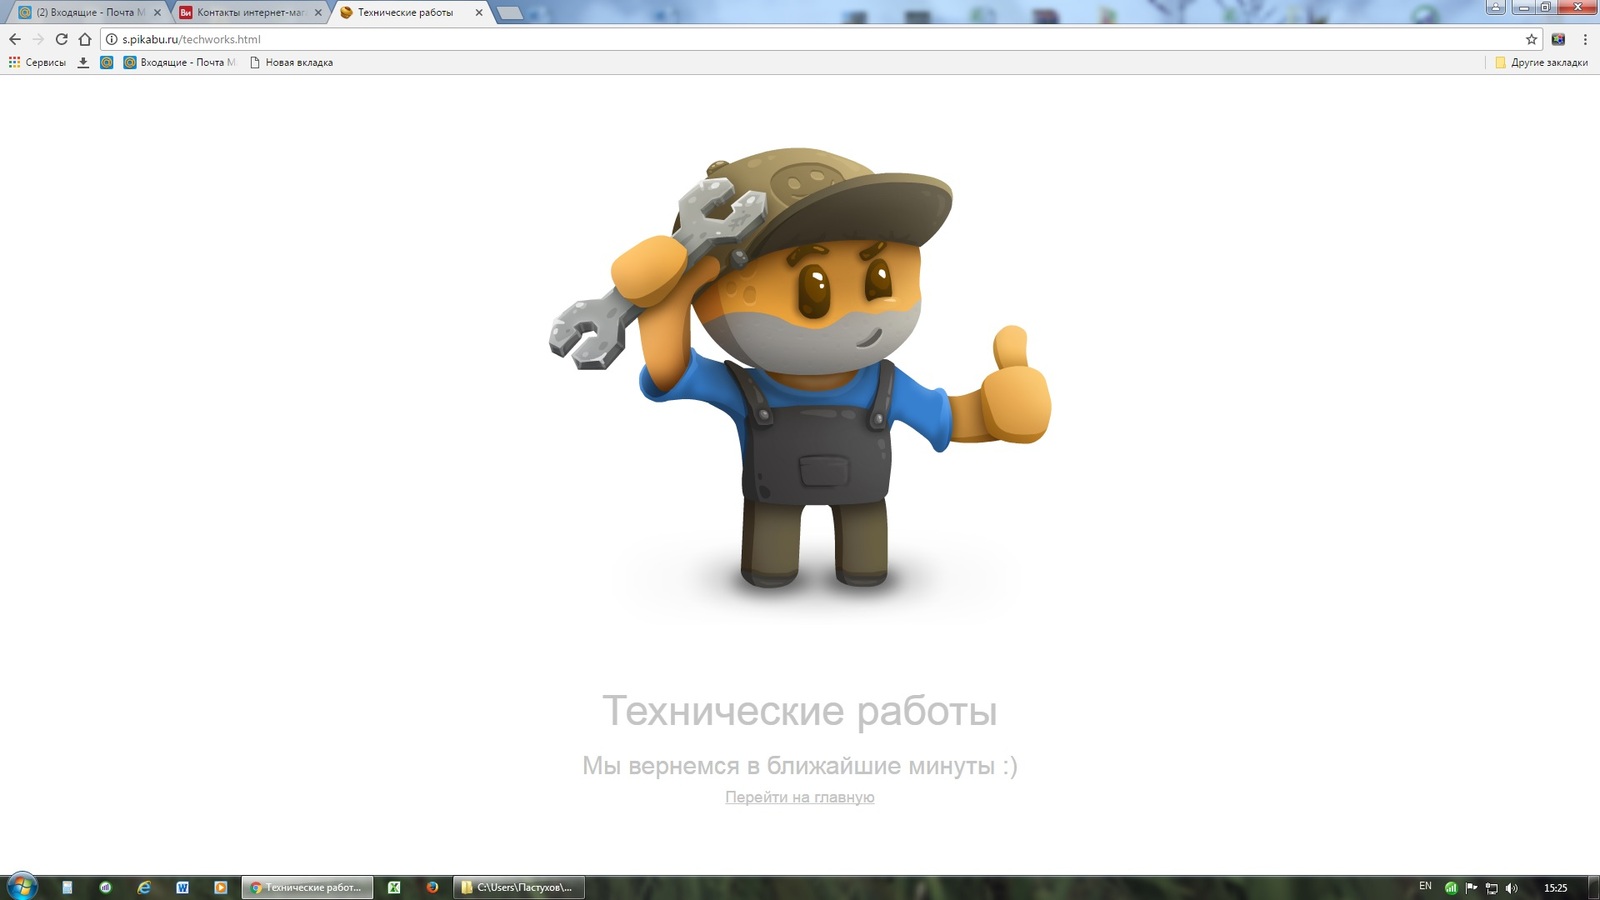Close the Контакты интернет-маг tab
The height and width of the screenshot is (900, 1600).
[x=318, y=12]
